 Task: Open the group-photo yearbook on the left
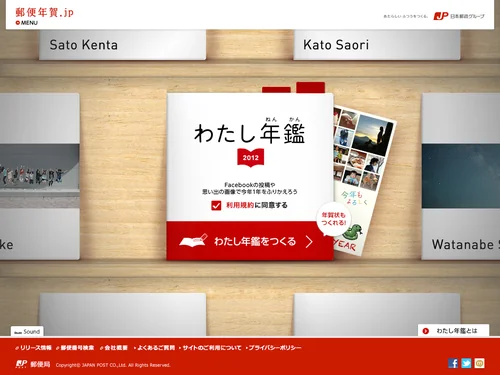[x=40, y=176]
